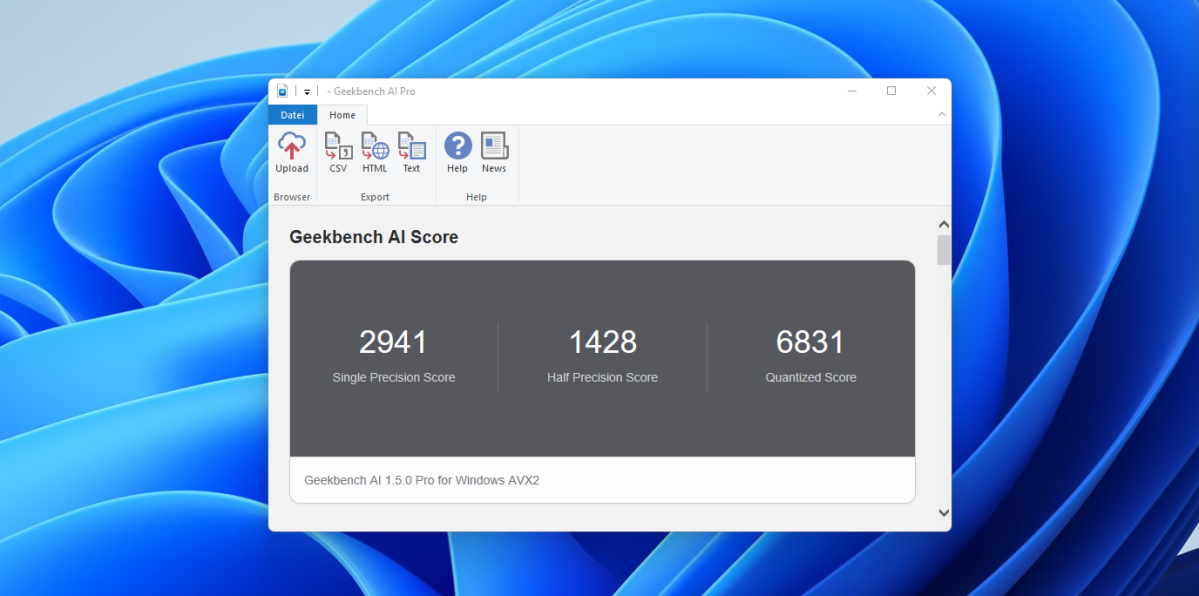
Task: Click the Single Precision Score value 2941
Action: pyautogui.click(x=393, y=342)
